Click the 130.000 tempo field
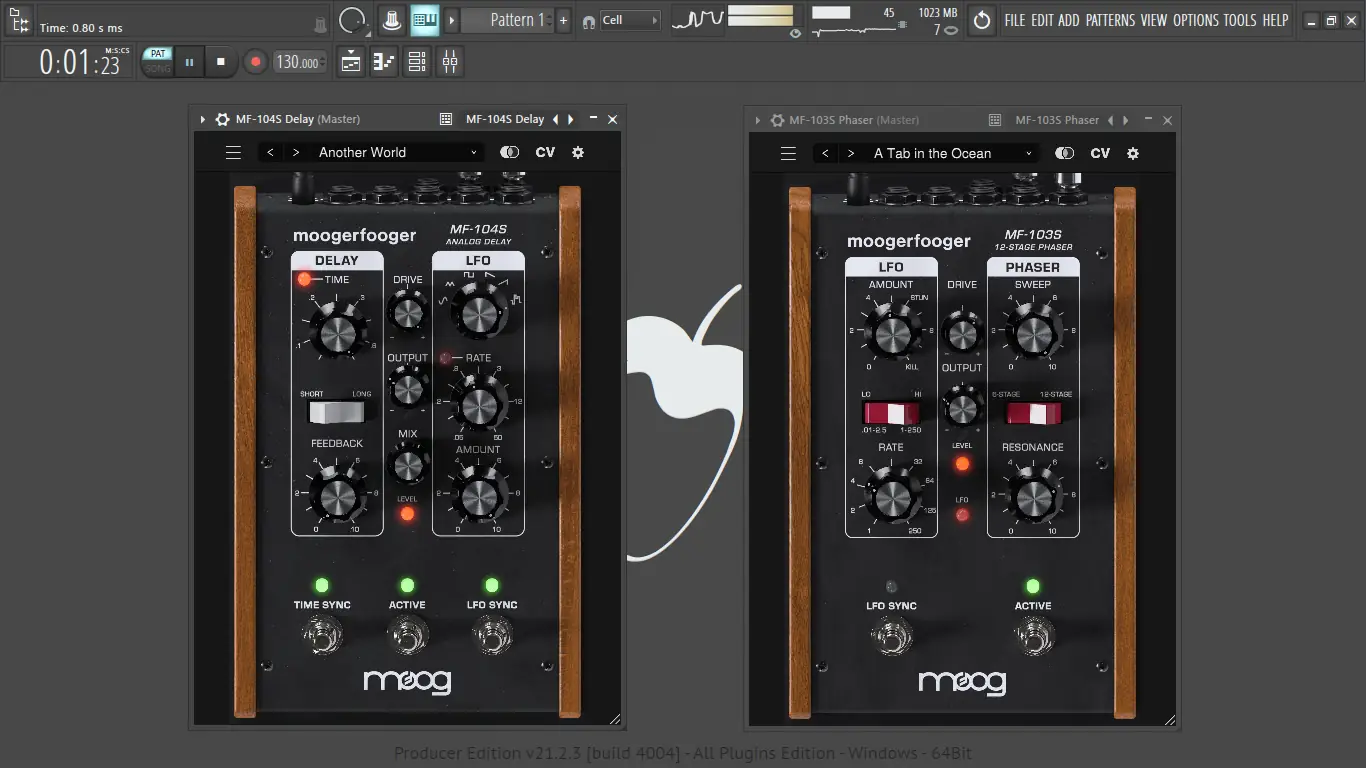The height and width of the screenshot is (768, 1366). pyautogui.click(x=298, y=62)
